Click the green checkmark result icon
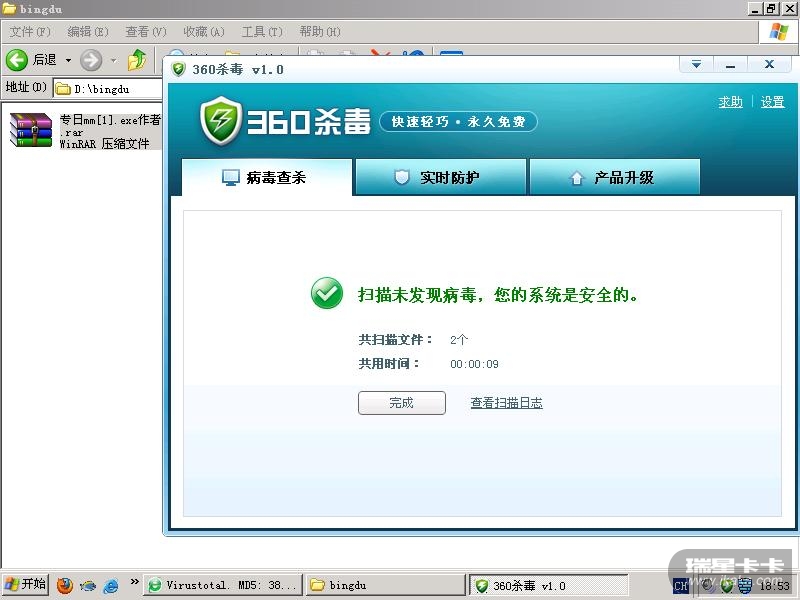Image resolution: width=800 pixels, height=600 pixels. tap(327, 293)
